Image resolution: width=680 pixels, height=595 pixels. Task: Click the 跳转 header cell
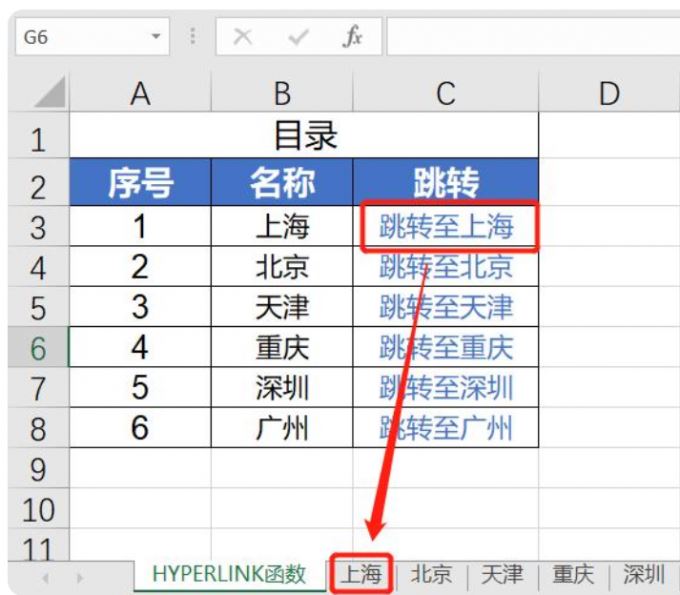coord(446,182)
